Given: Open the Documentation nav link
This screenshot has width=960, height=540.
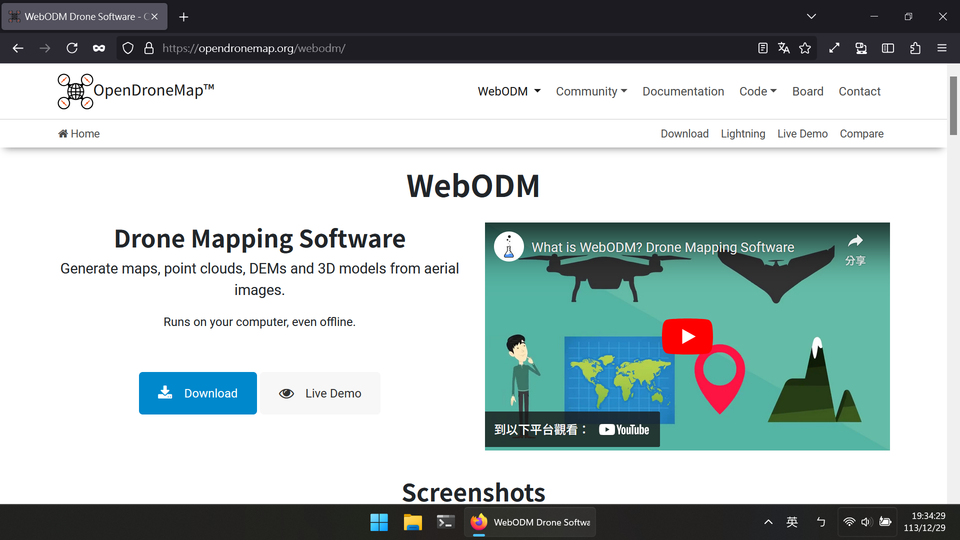Looking at the screenshot, I should tap(683, 91).
